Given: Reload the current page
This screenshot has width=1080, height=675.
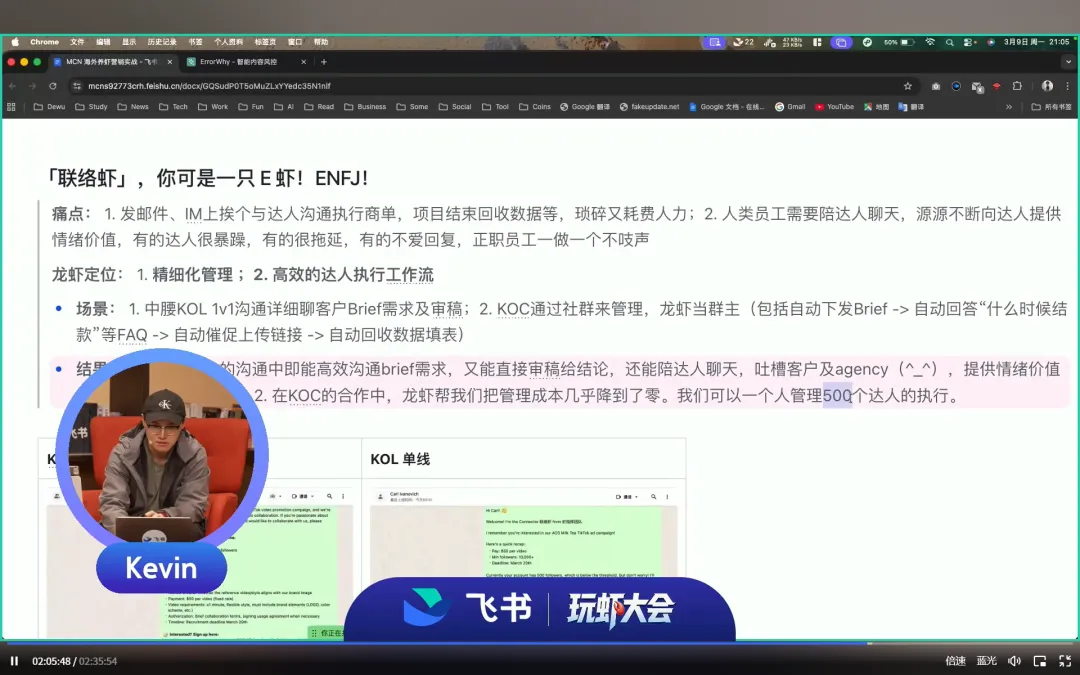Looking at the screenshot, I should (x=52, y=86).
